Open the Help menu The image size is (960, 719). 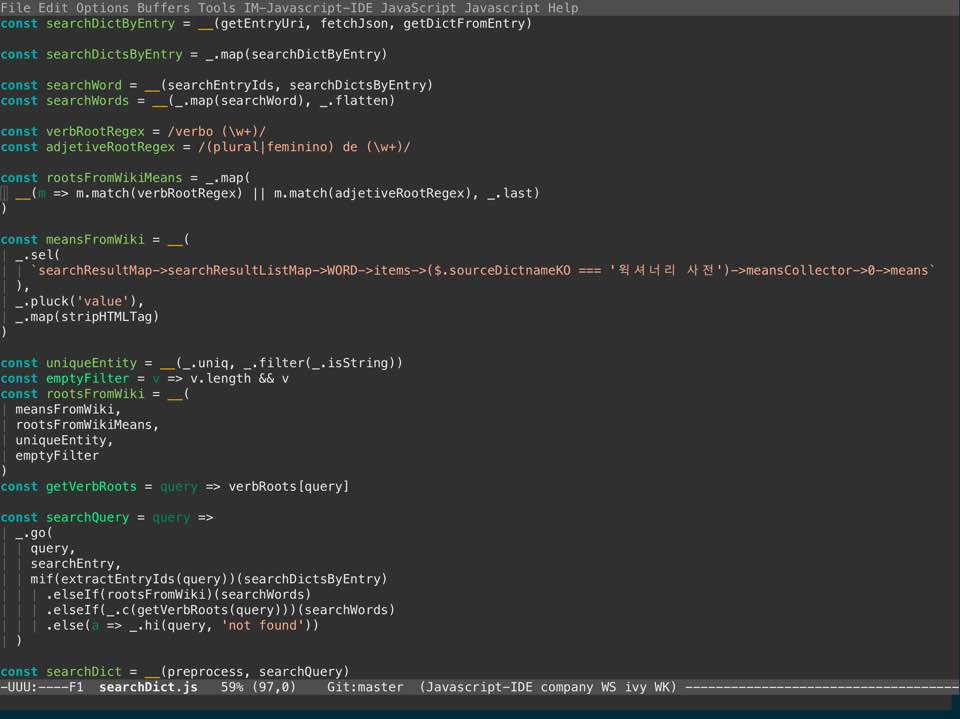tap(563, 8)
